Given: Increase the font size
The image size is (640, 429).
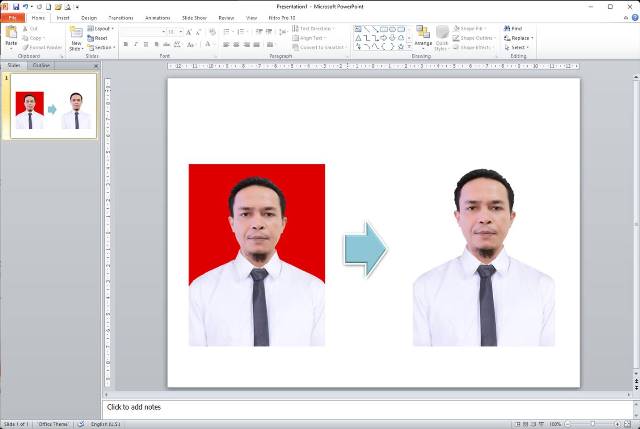Looking at the screenshot, I should click(x=189, y=32).
